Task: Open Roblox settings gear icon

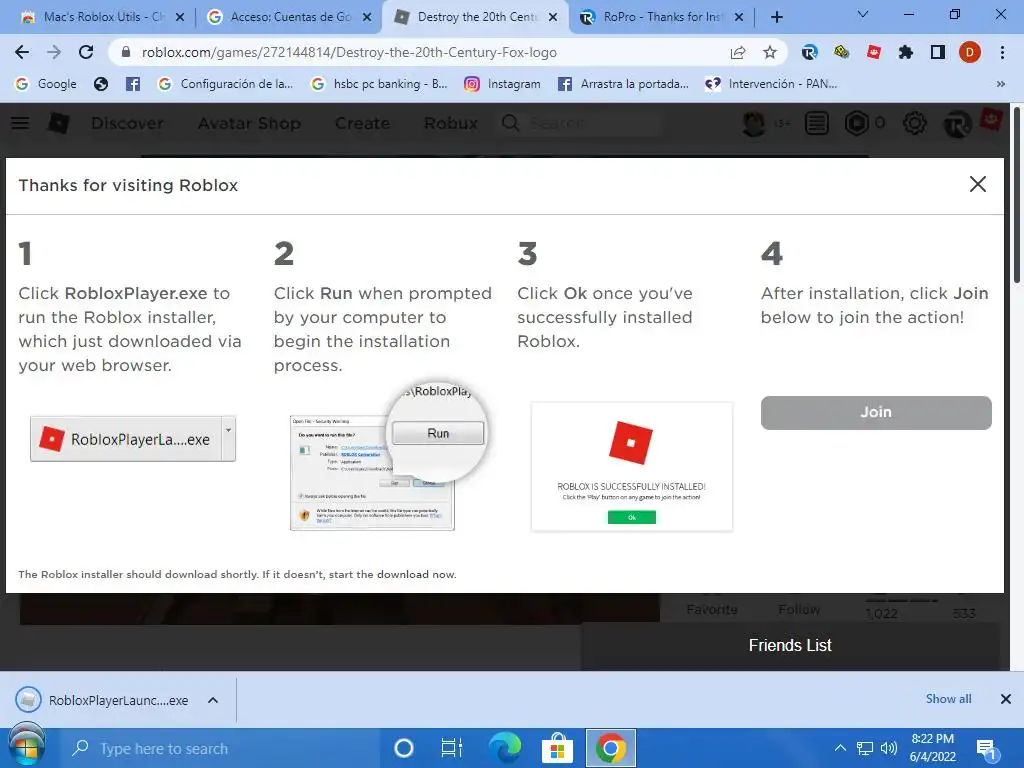Action: pos(914,123)
